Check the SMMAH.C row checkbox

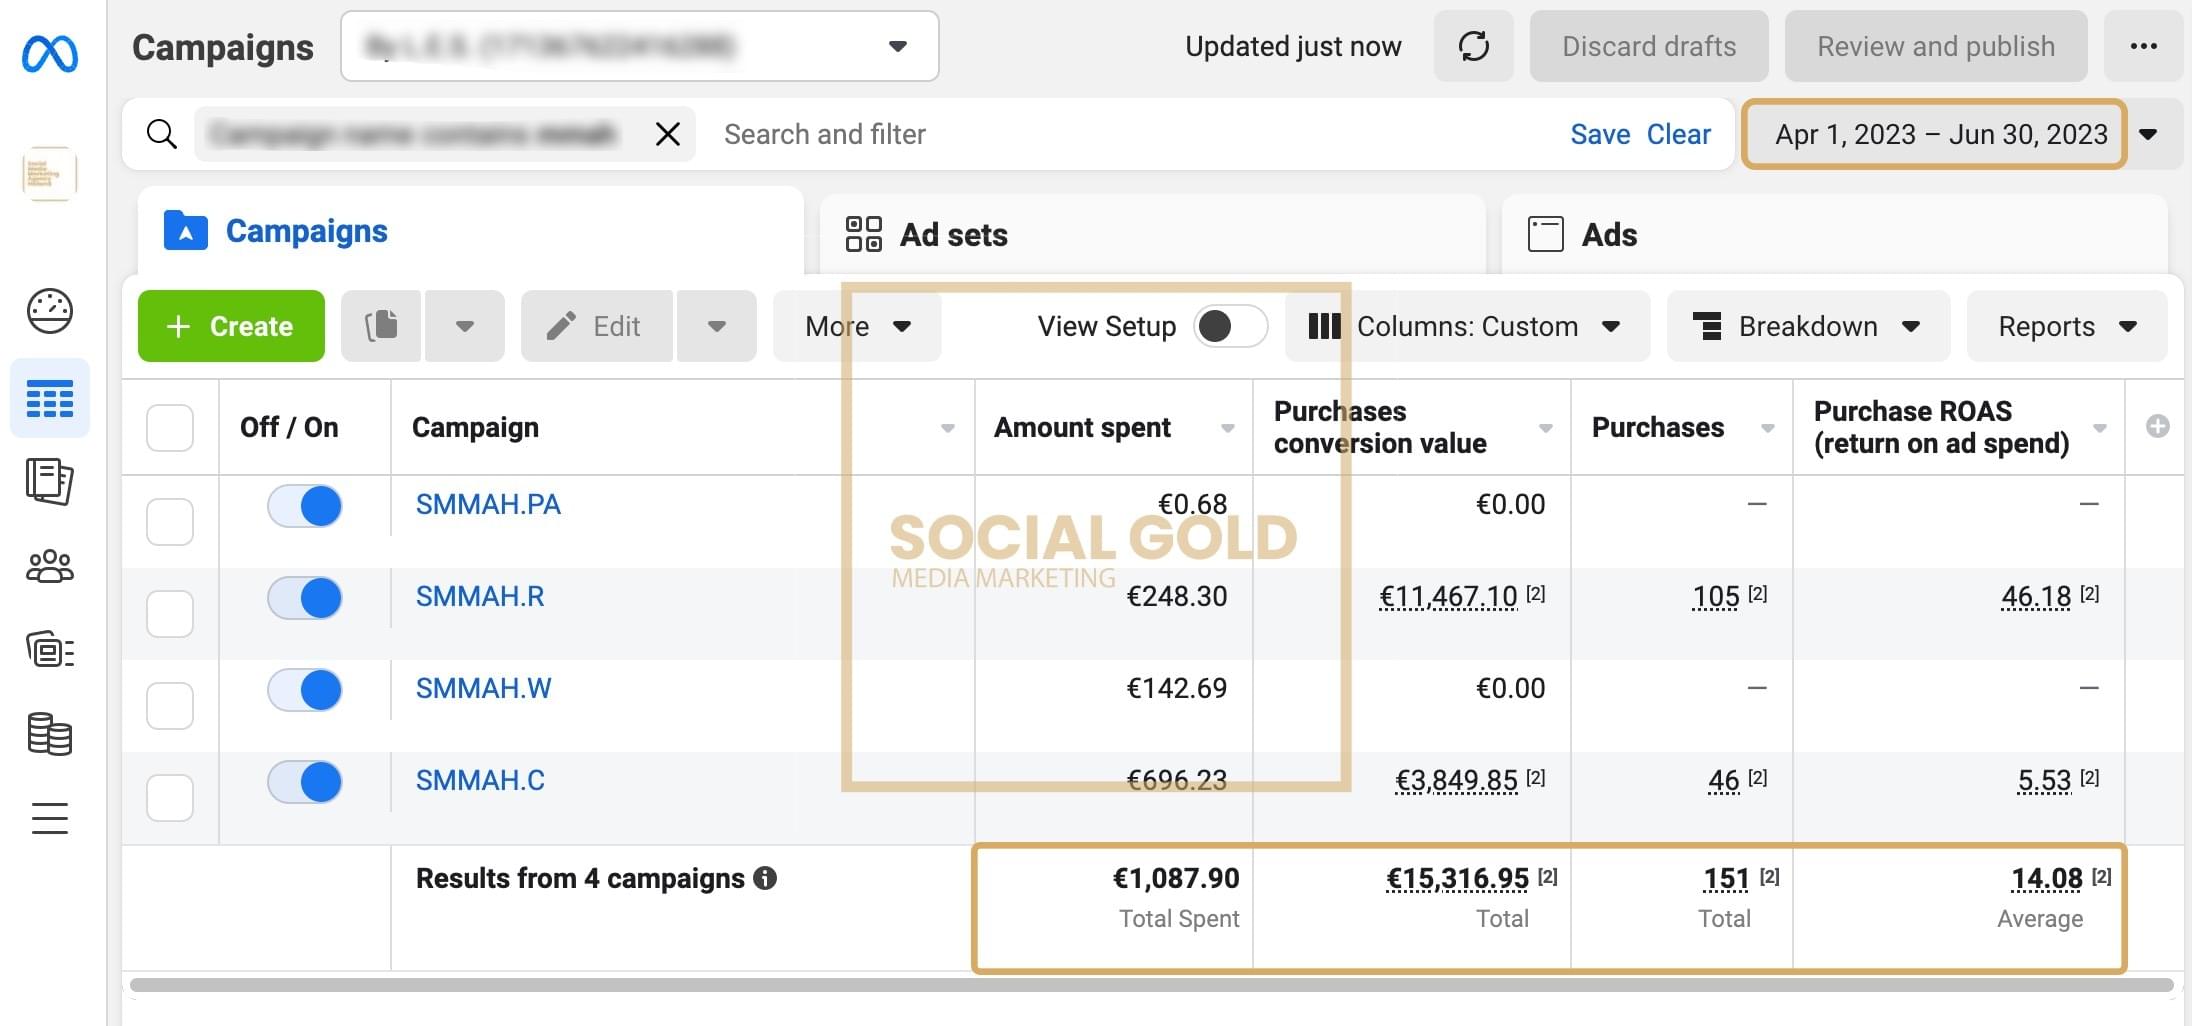[x=170, y=798]
